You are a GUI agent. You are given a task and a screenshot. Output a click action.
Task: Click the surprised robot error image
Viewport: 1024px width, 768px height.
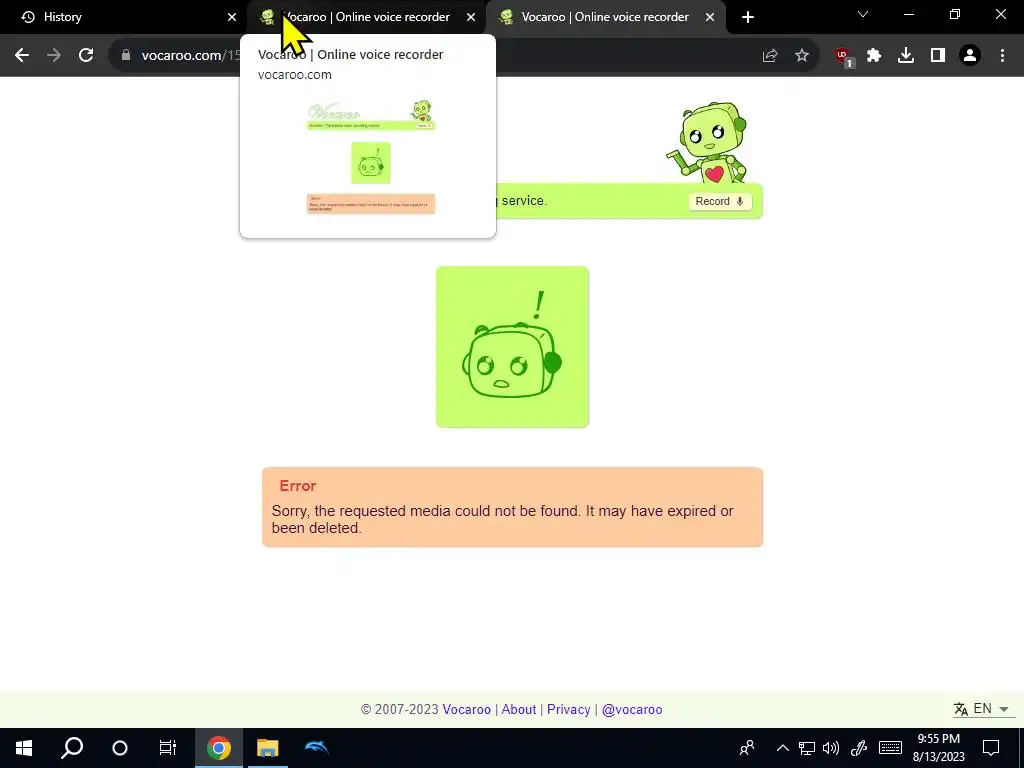(x=513, y=347)
